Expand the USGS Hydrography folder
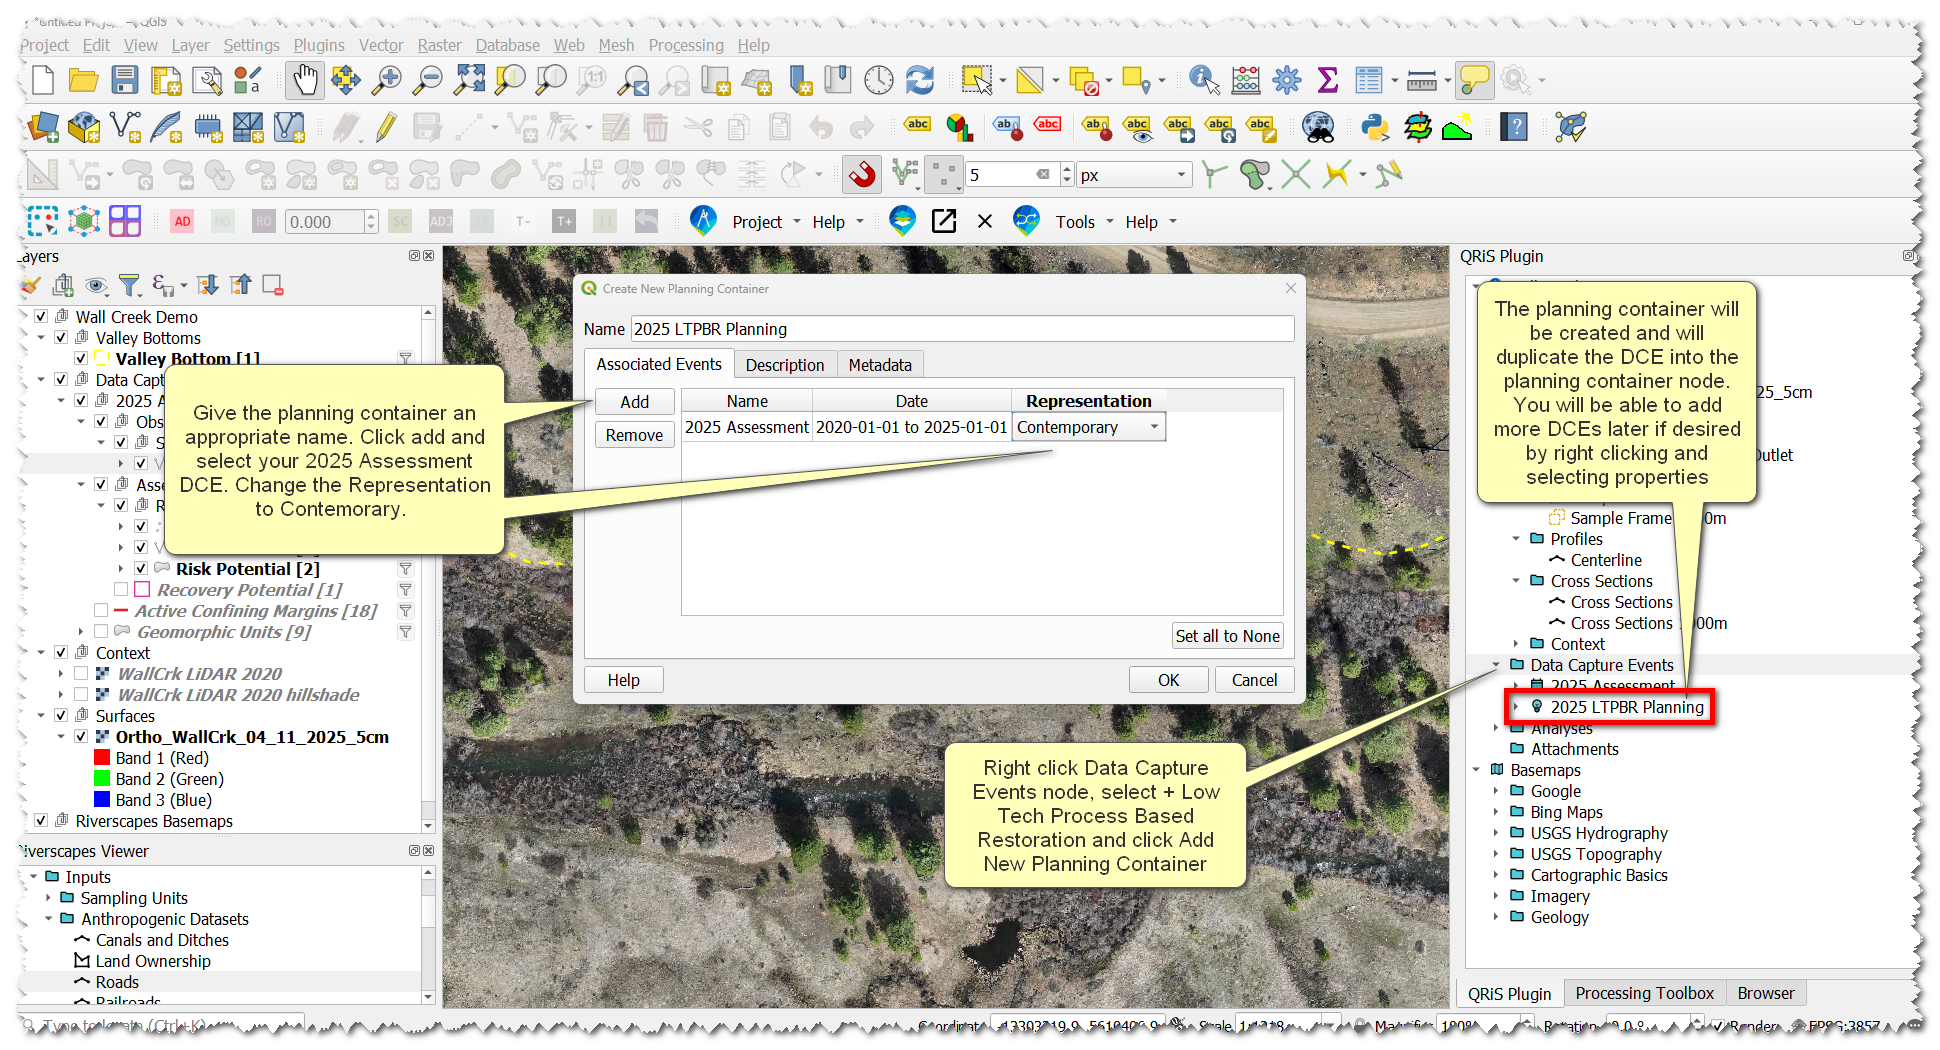This screenshot has width=1940, height=1050. click(x=1496, y=833)
